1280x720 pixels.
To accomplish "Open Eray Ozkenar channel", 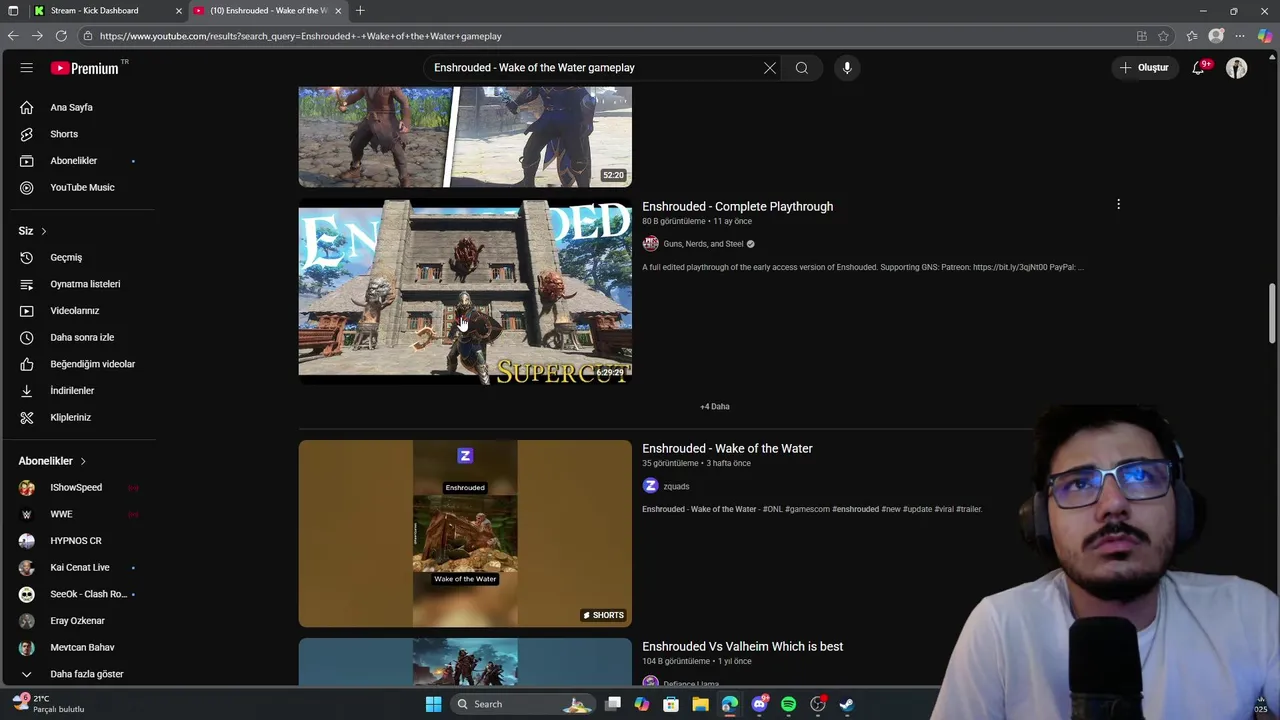I will coord(78,621).
